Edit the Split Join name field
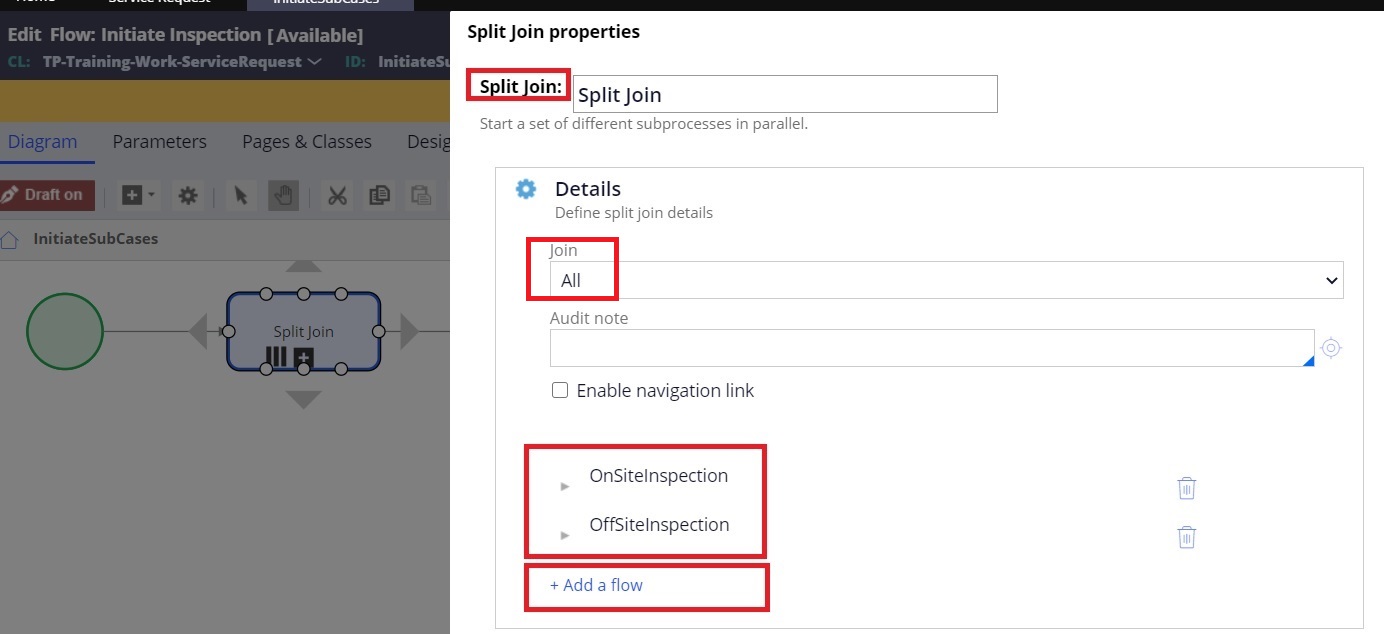The image size is (1384, 634). pyautogui.click(x=784, y=93)
